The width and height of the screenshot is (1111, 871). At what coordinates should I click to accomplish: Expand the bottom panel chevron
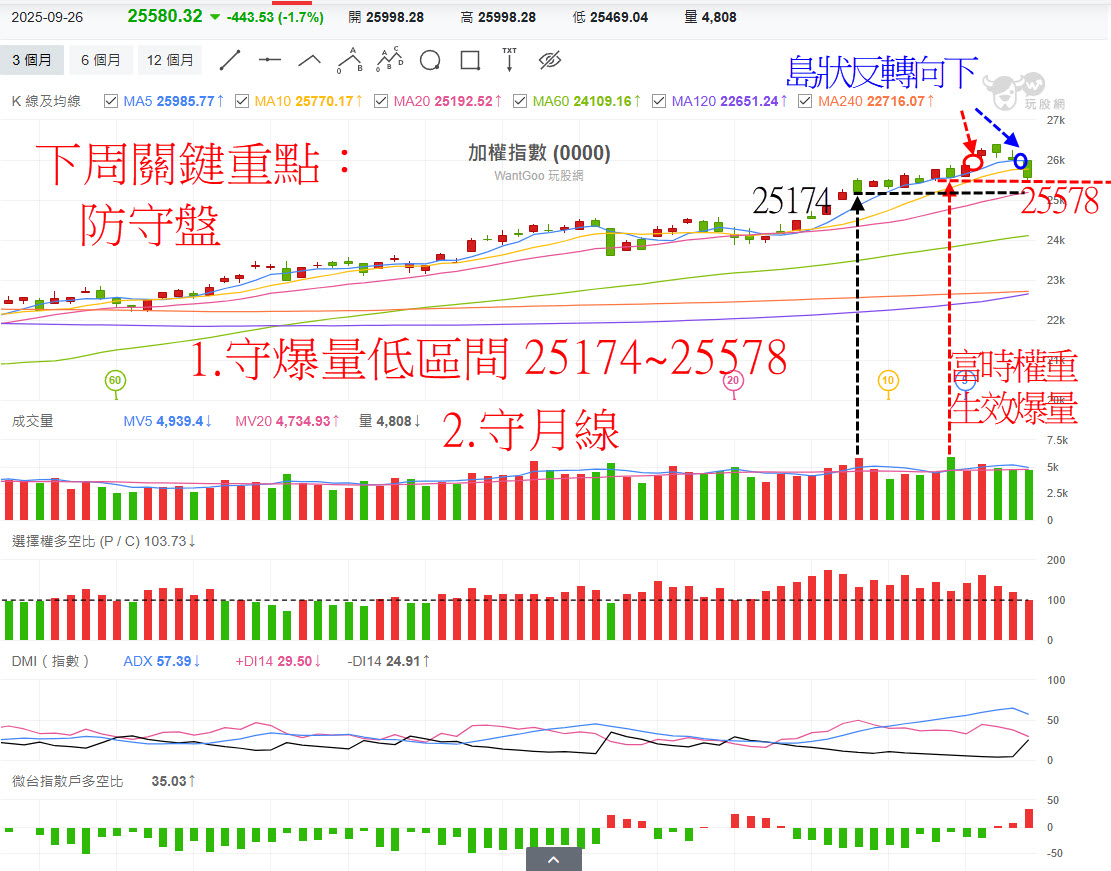[x=553, y=859]
